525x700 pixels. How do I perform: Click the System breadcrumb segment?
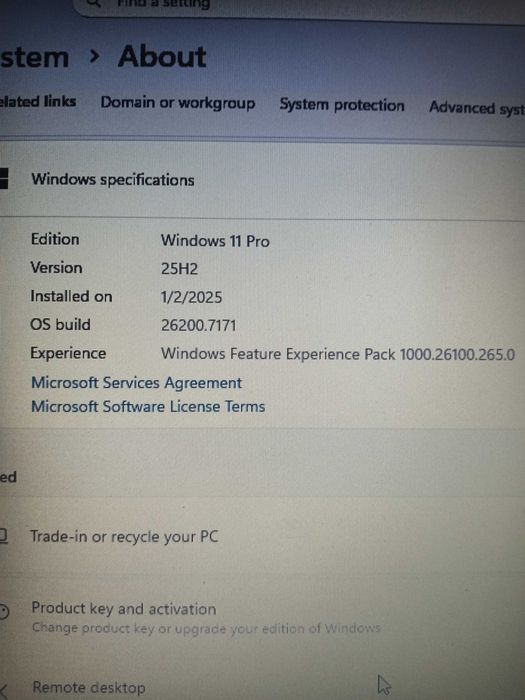tap(34, 58)
